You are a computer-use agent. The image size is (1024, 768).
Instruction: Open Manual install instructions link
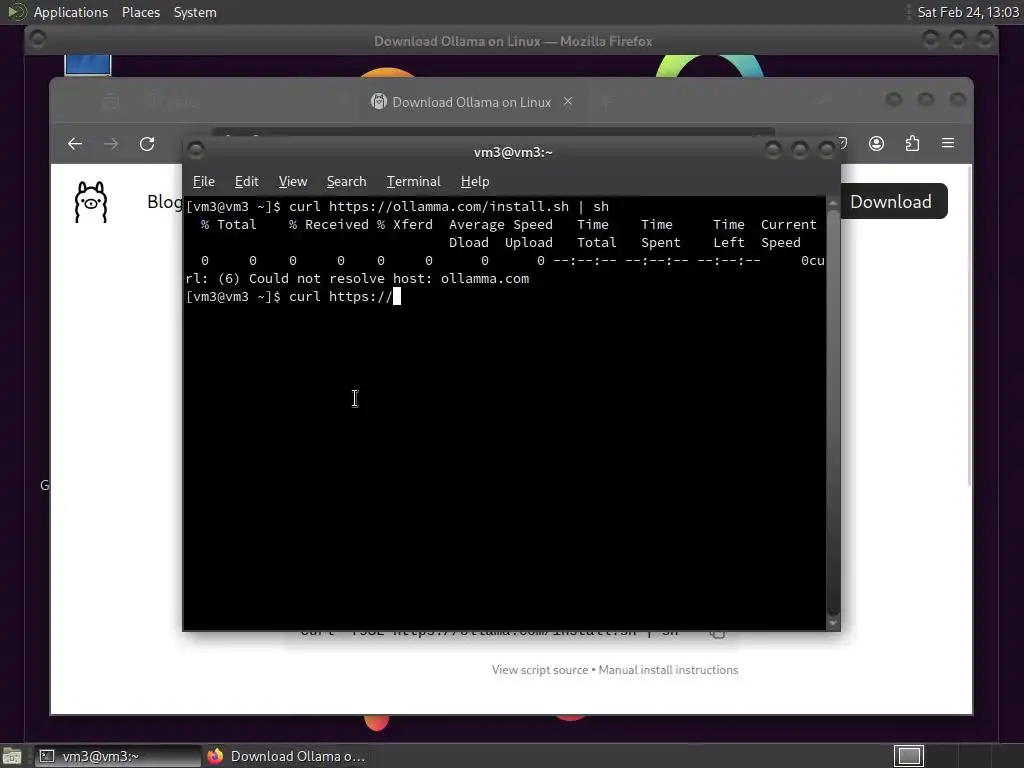(668, 670)
